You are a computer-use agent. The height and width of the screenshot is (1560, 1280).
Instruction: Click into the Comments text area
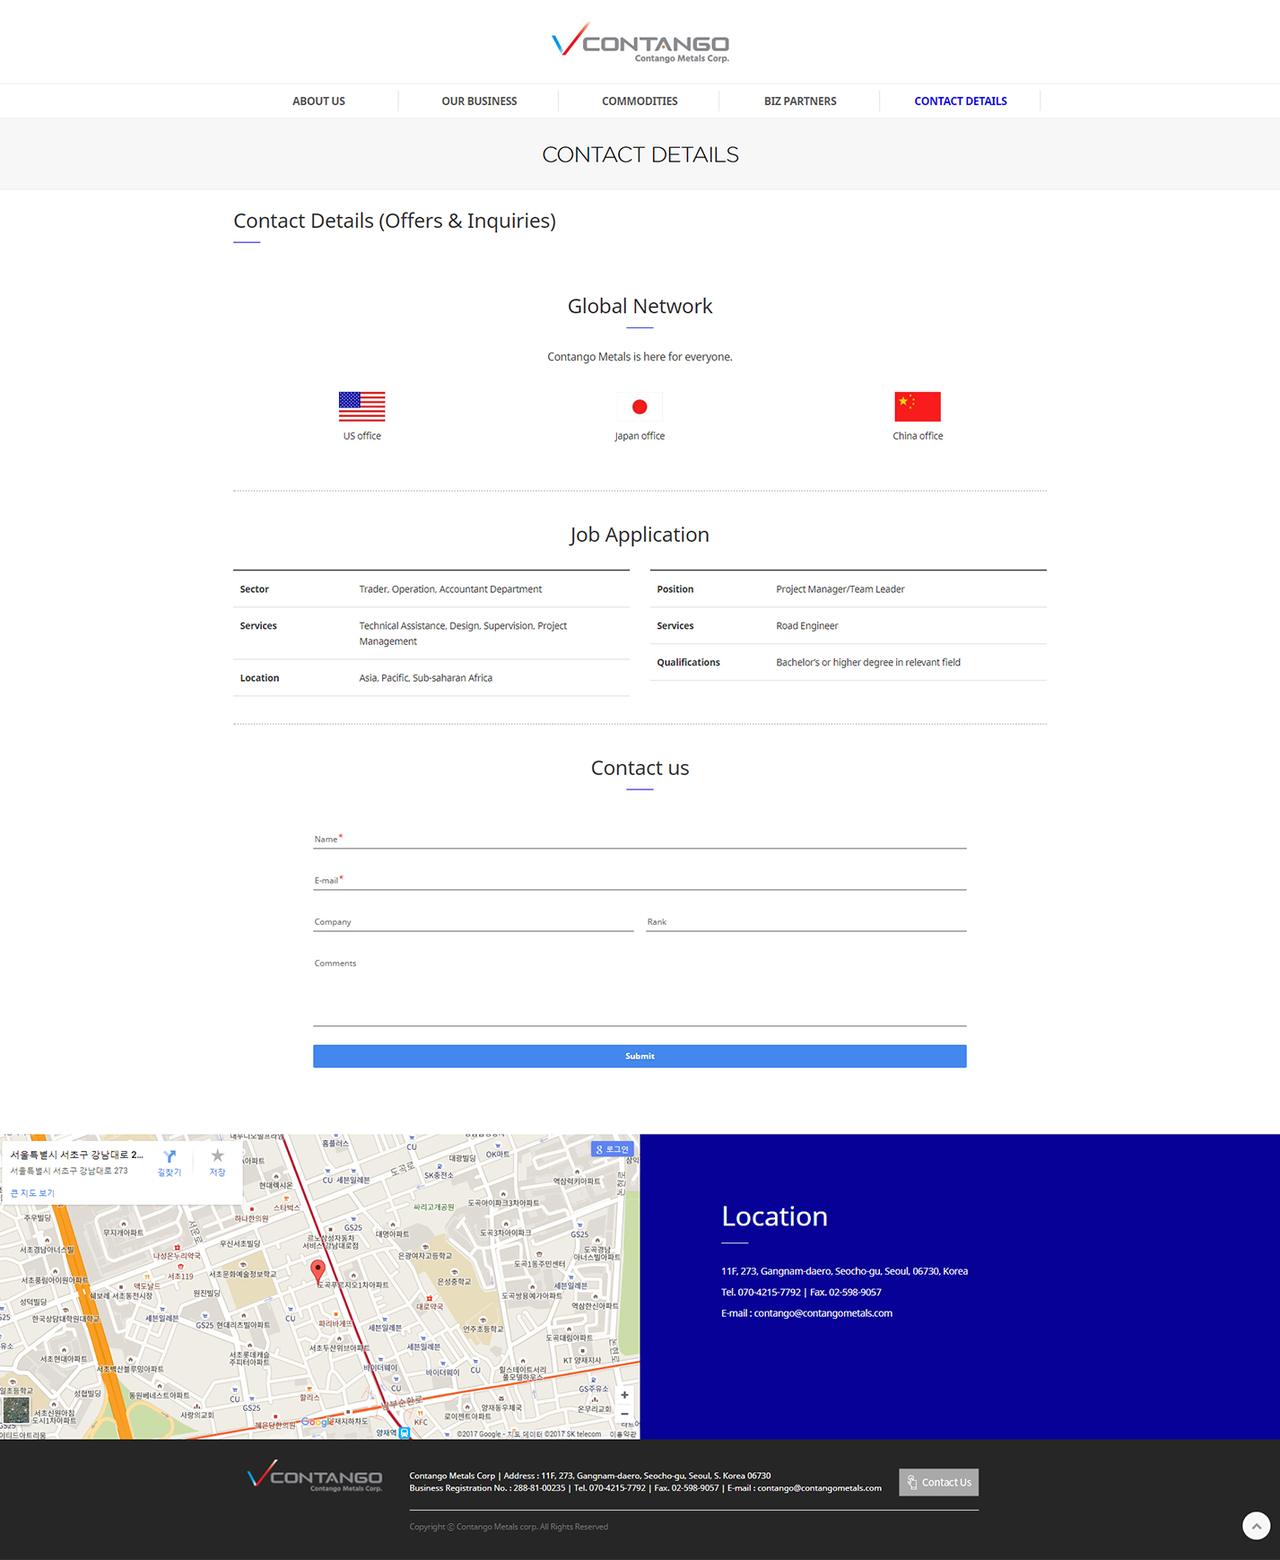[640, 990]
